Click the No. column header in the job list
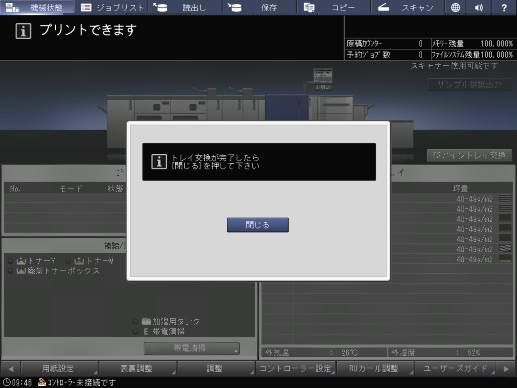Image resolution: width=517 pixels, height=388 pixels. tap(15, 189)
